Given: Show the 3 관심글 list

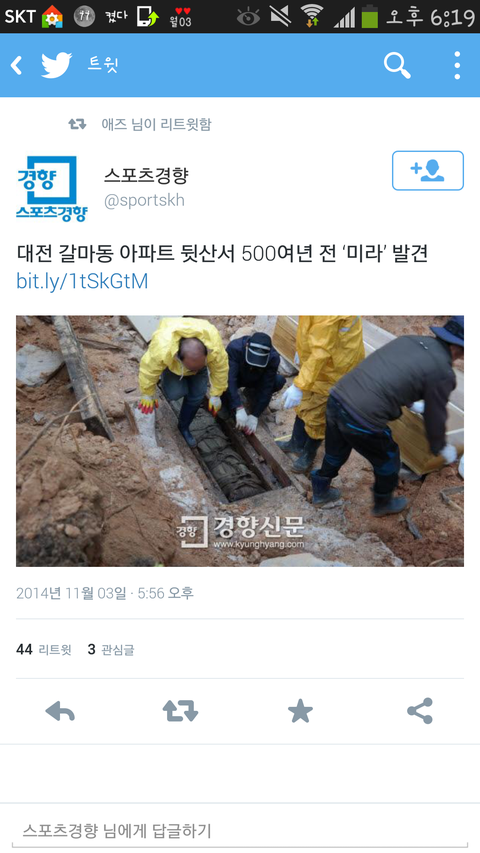Looking at the screenshot, I should (x=111, y=650).
